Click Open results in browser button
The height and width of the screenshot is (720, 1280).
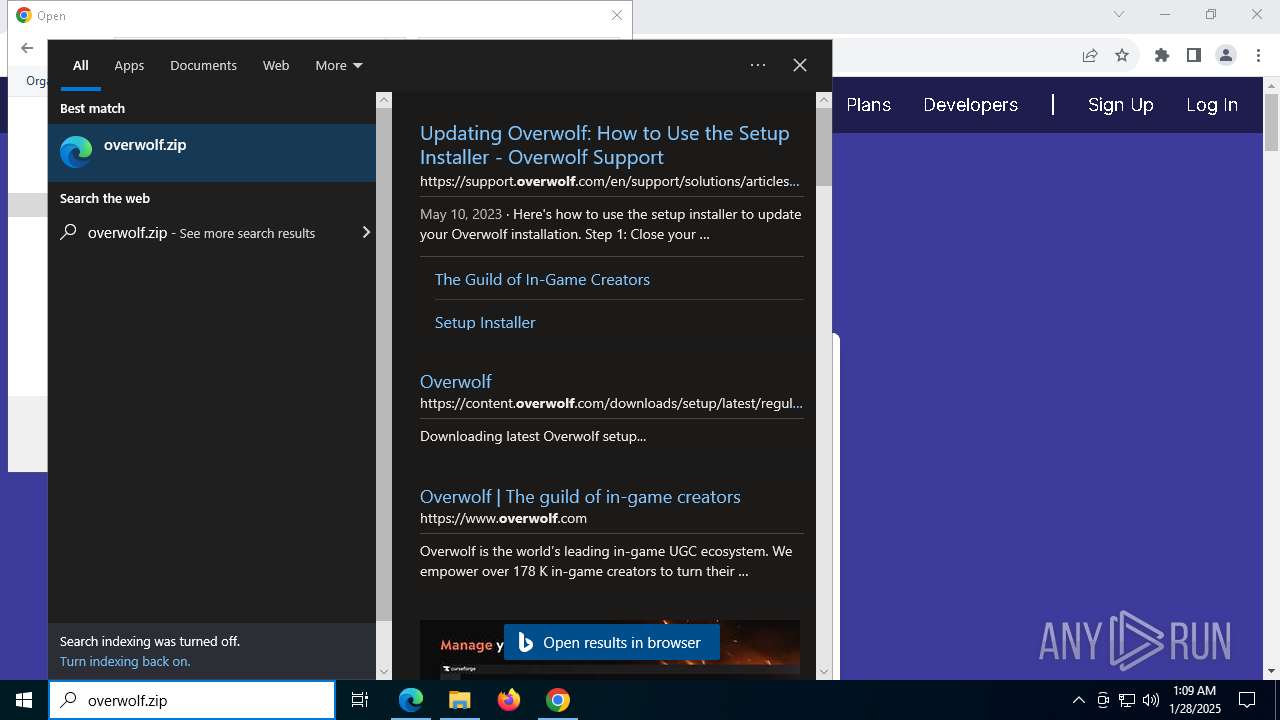[611, 642]
